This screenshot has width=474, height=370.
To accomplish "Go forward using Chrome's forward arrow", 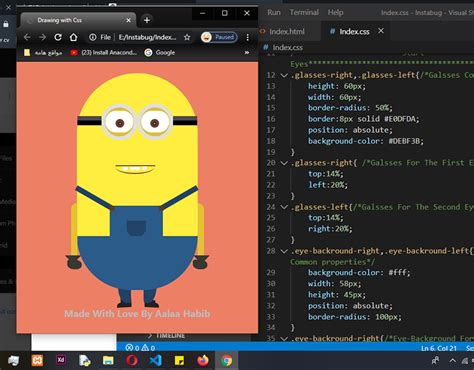I will tap(42, 37).
